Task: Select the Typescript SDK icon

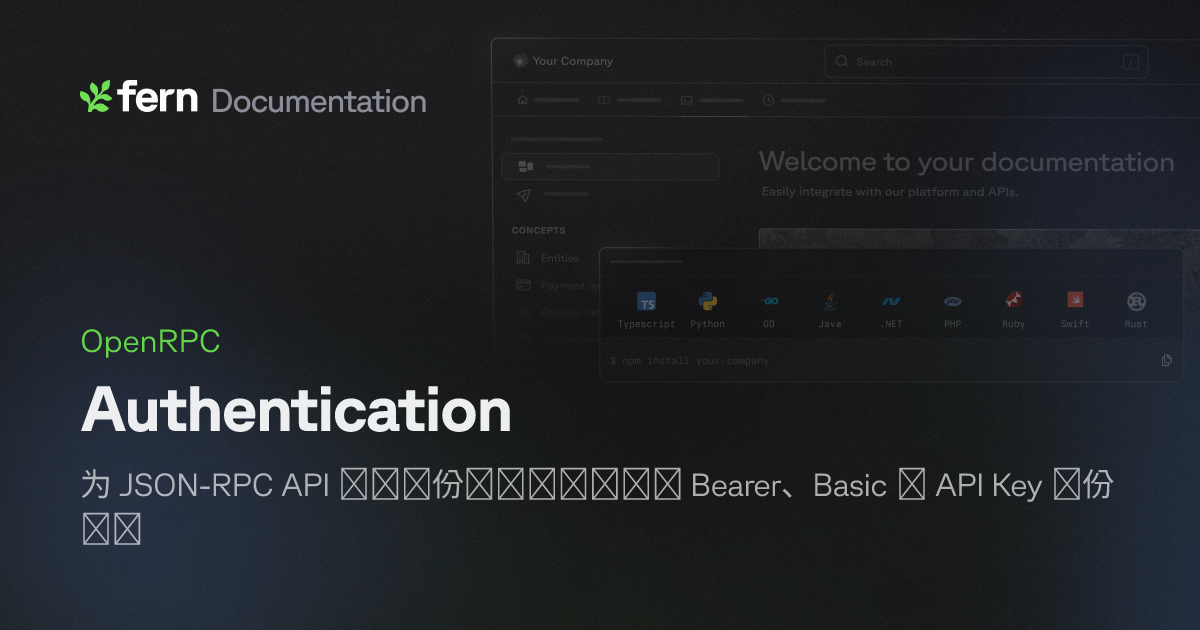Action: point(647,302)
